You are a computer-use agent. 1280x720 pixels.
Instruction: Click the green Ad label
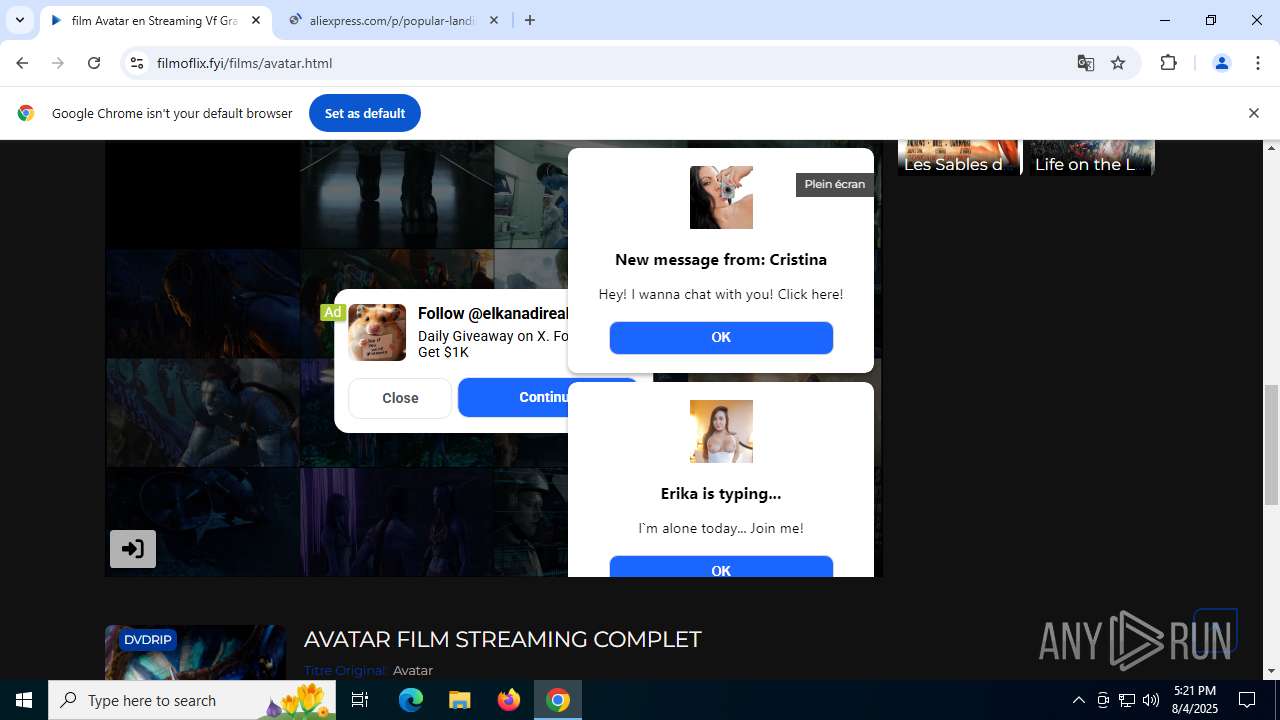pos(332,312)
